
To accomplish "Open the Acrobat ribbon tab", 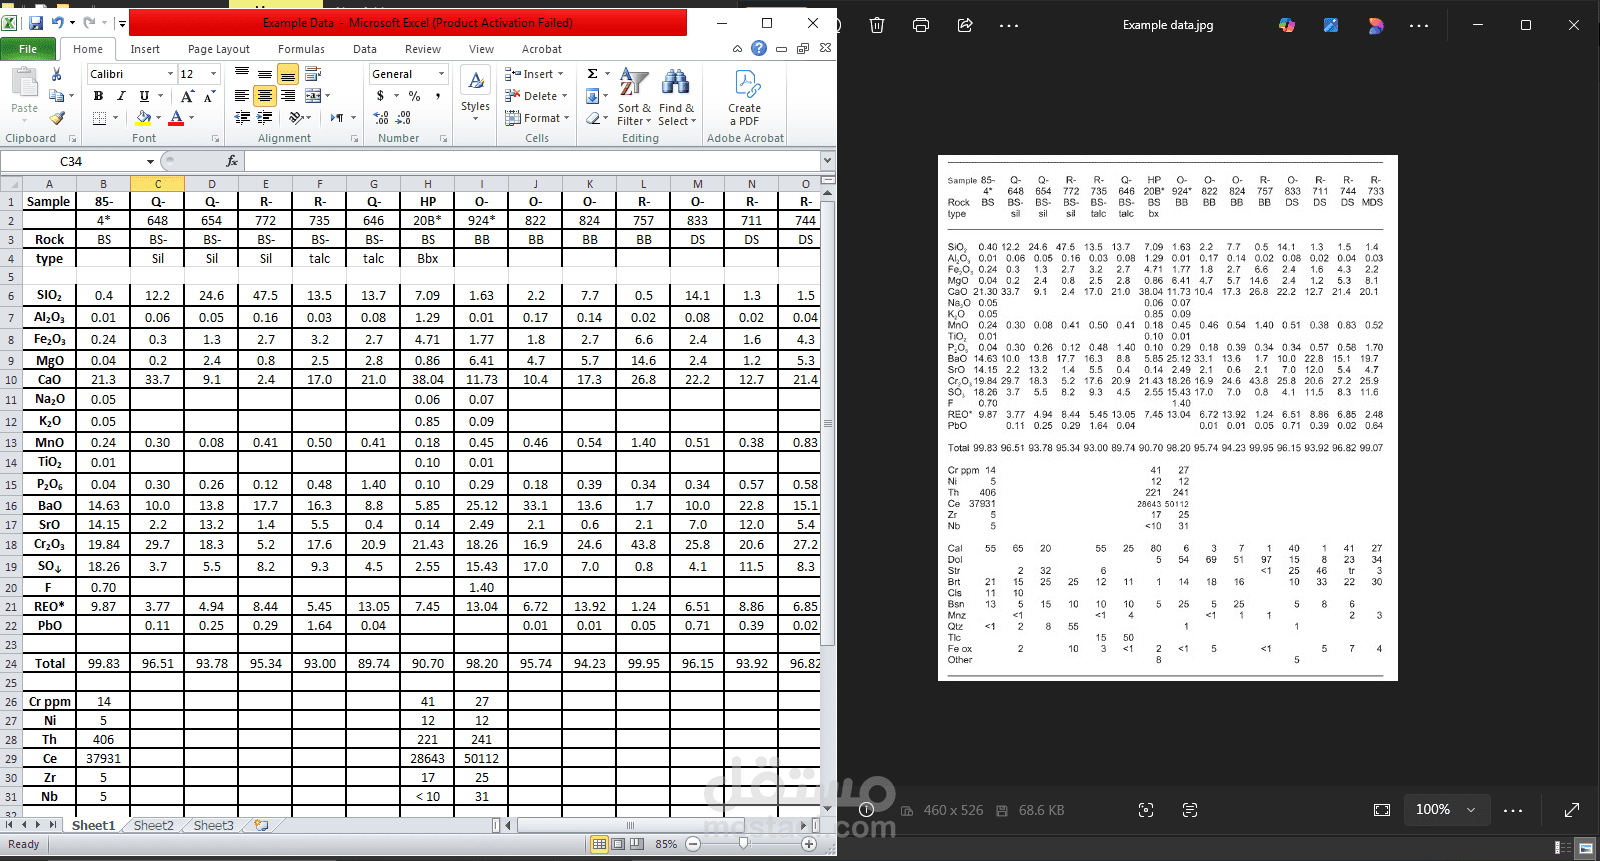I will (x=541, y=49).
